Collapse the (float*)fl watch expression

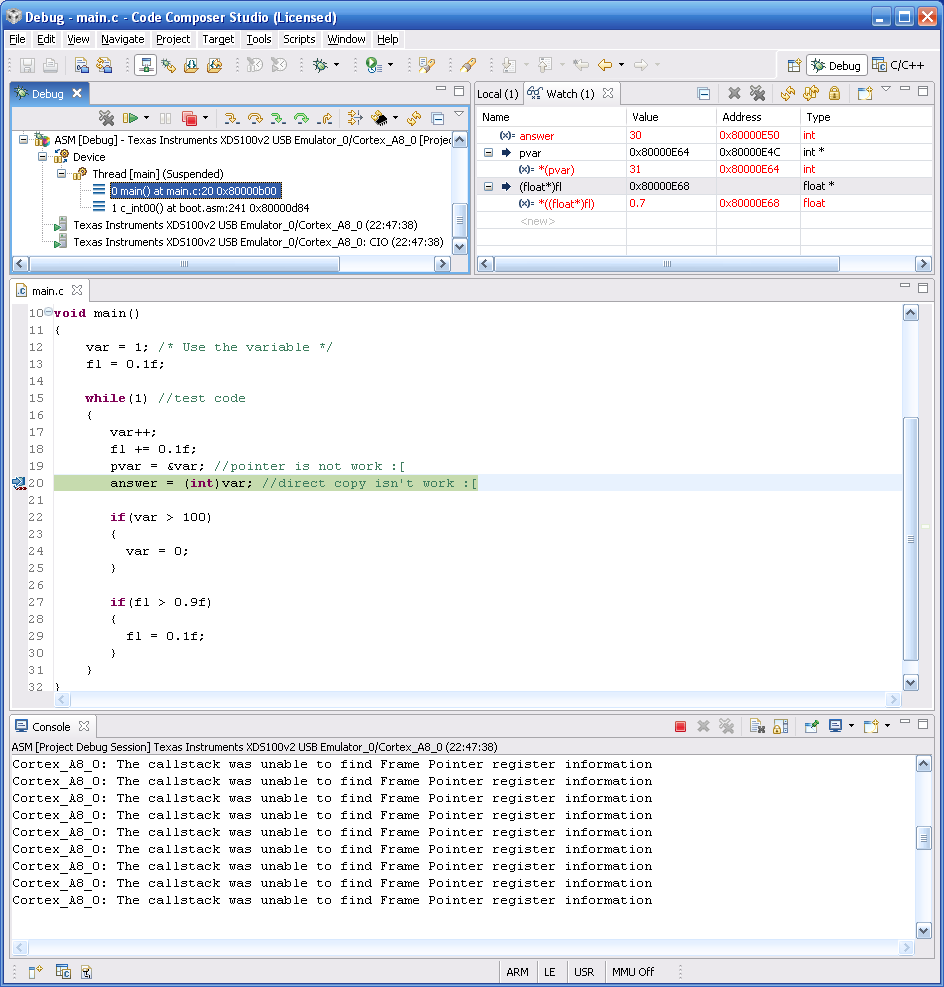[x=488, y=186]
